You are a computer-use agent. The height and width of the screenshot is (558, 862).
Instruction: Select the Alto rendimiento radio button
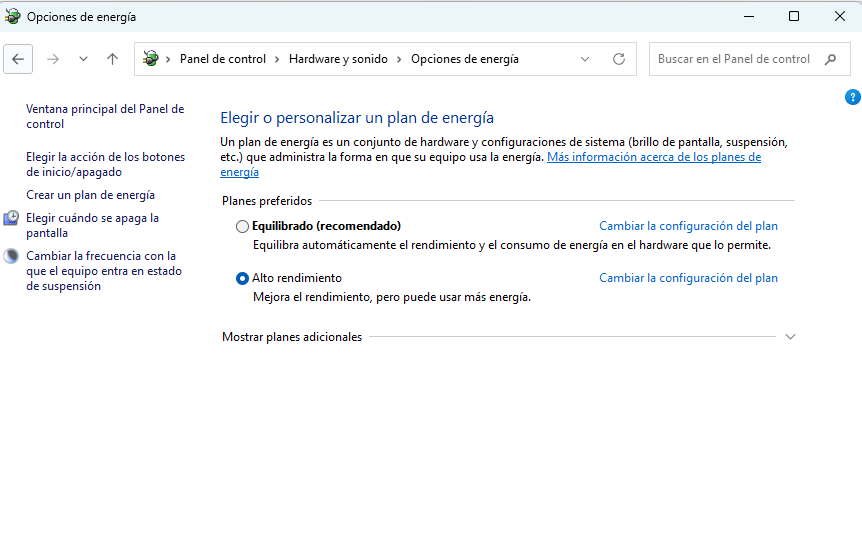click(242, 279)
